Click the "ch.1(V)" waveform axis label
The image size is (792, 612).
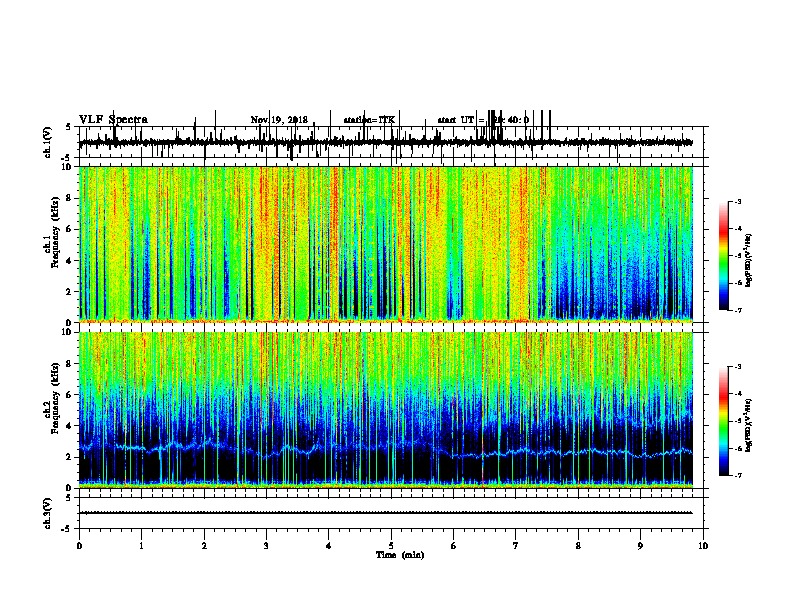pos(47,142)
